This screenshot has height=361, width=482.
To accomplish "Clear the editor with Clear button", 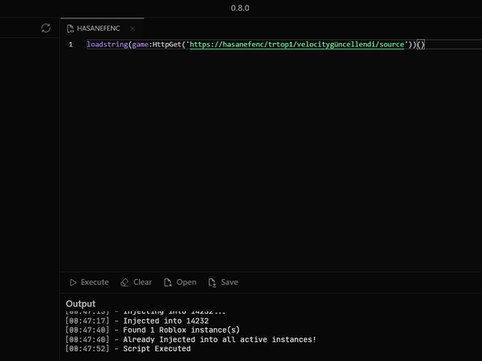I will coord(136,282).
